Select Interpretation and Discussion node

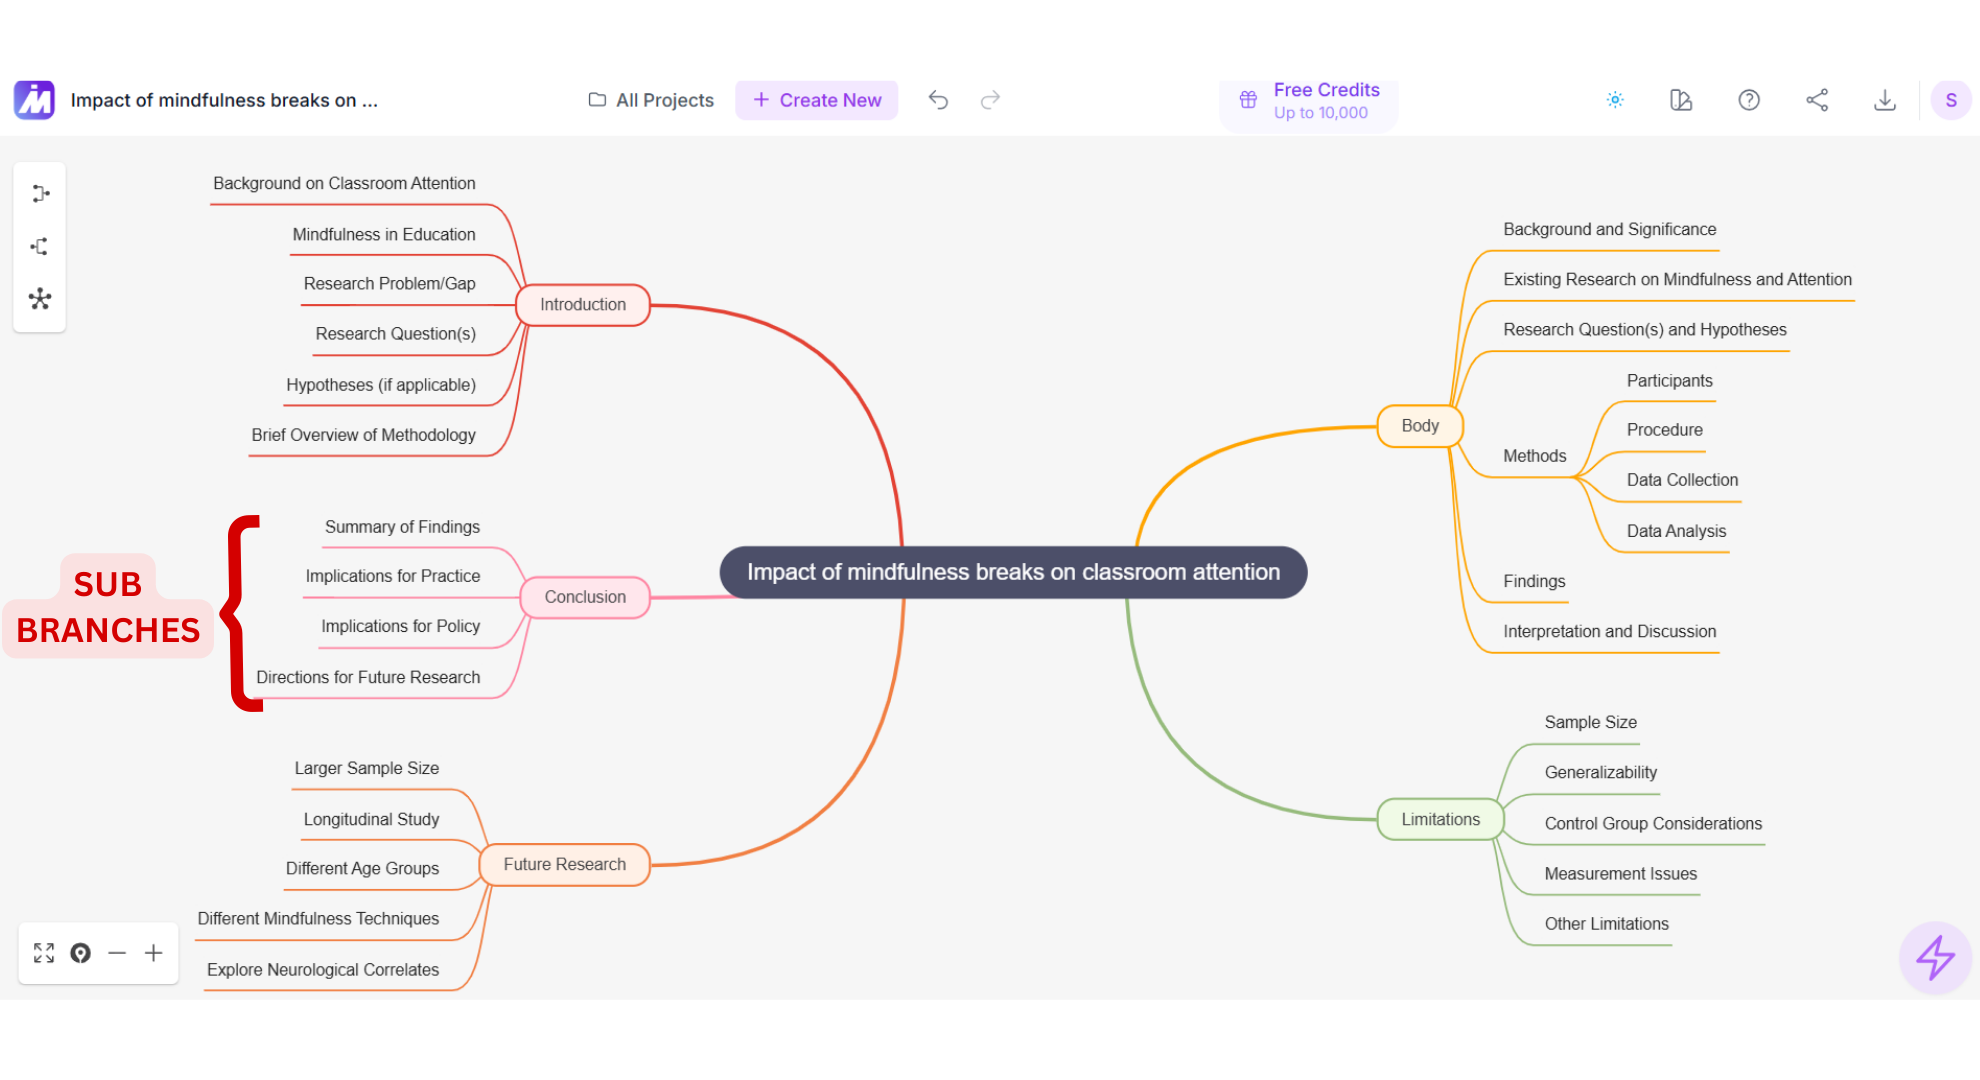pyautogui.click(x=1610, y=632)
